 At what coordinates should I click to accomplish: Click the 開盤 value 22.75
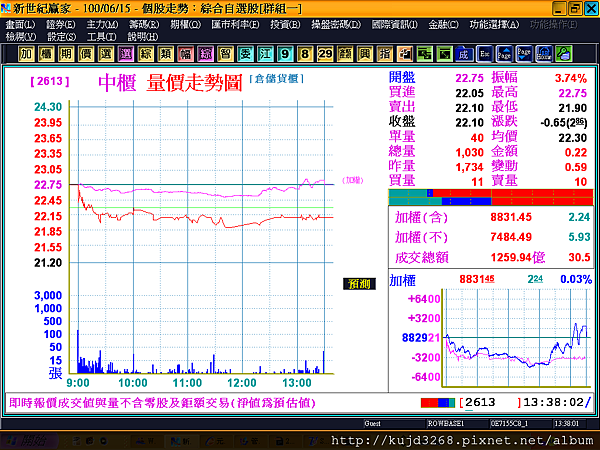click(470, 78)
